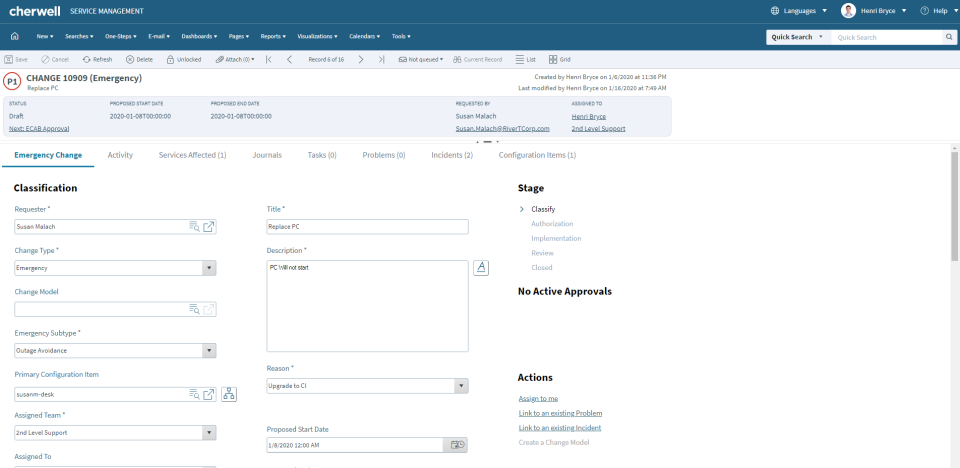The width and height of the screenshot is (960, 468).
Task: Open the Searches menu
Action: 79,37
